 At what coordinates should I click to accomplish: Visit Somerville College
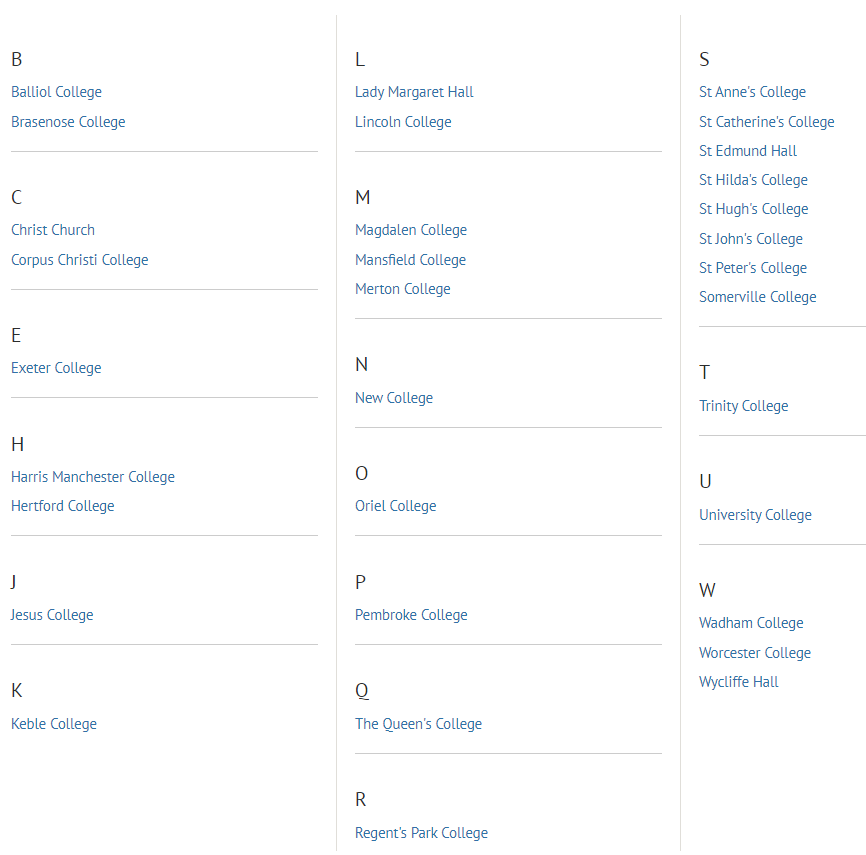(x=758, y=297)
